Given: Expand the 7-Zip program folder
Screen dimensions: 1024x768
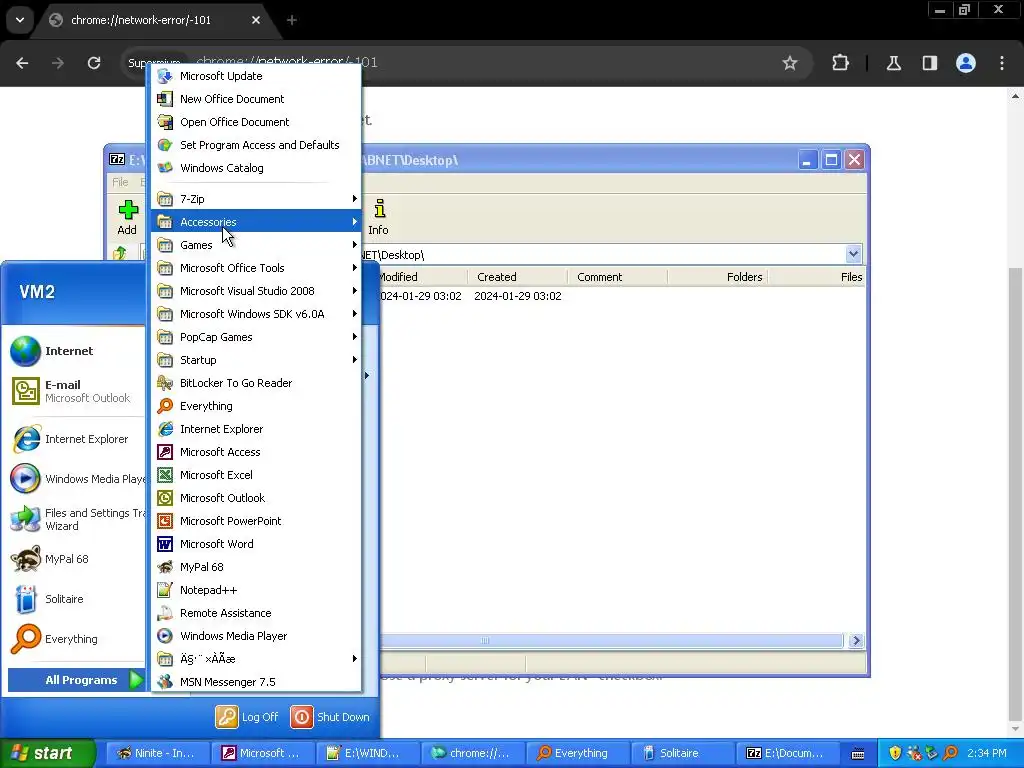Looking at the screenshot, I should (256, 199).
